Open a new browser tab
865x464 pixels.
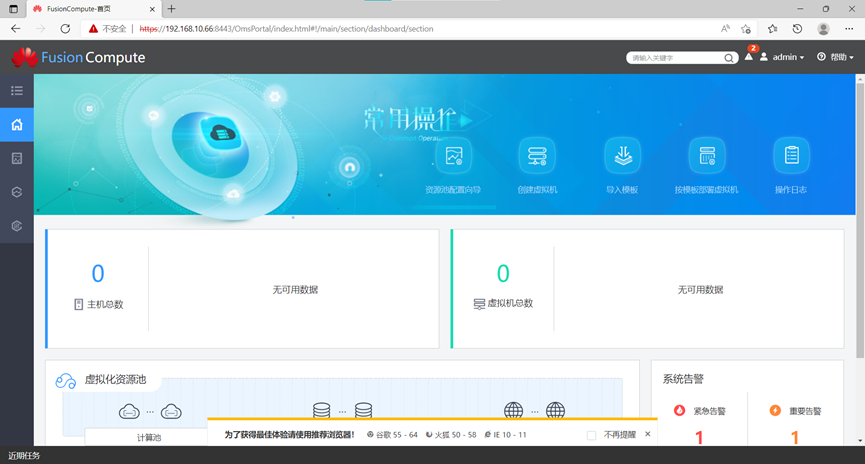click(x=172, y=9)
